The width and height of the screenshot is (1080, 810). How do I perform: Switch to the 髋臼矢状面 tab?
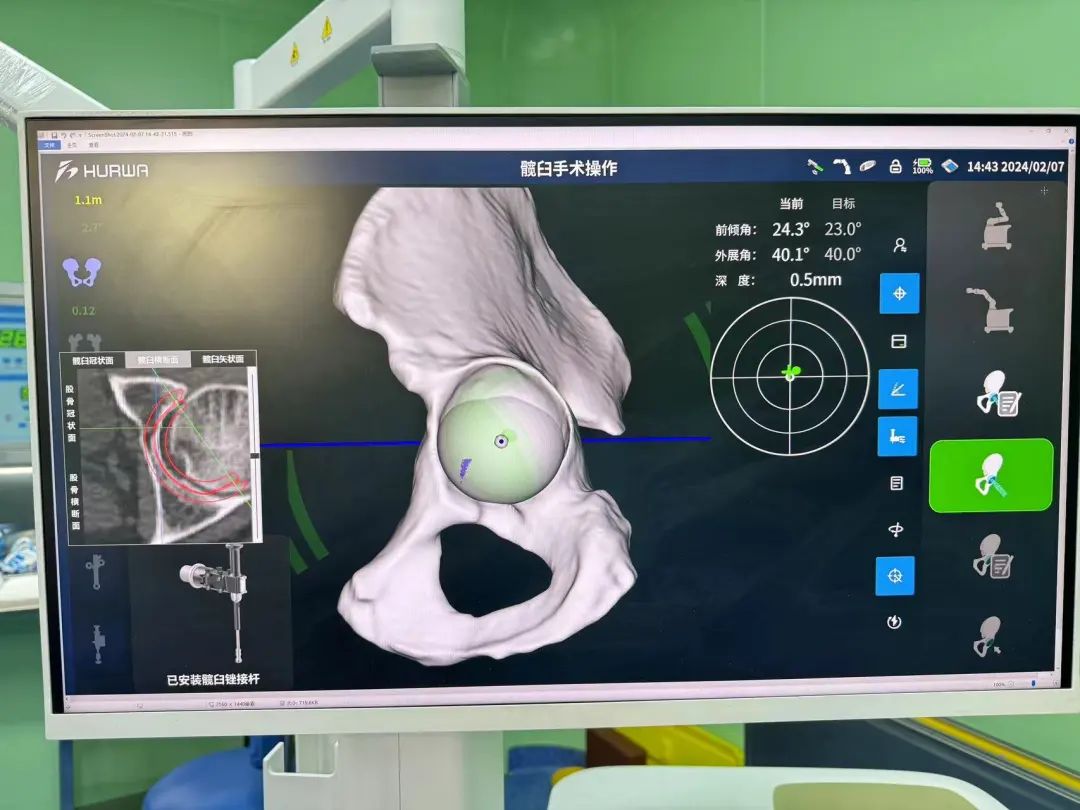coord(226,360)
